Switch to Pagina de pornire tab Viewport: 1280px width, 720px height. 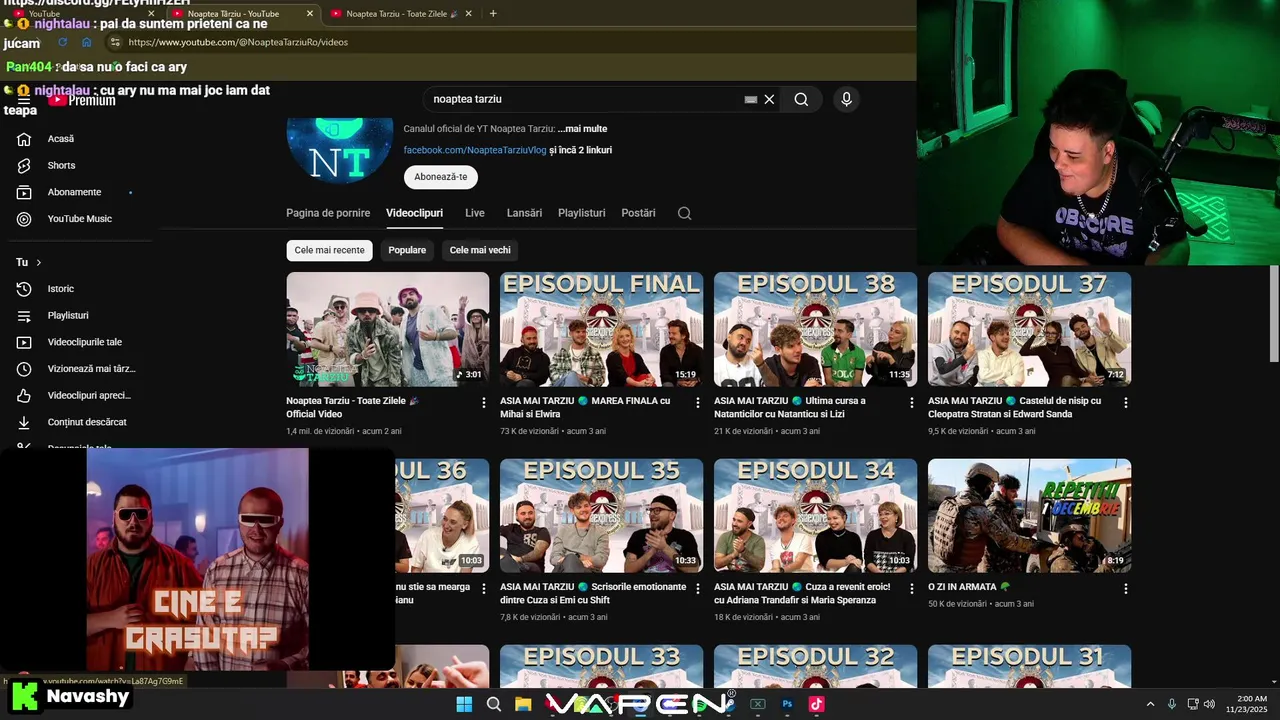(x=328, y=213)
